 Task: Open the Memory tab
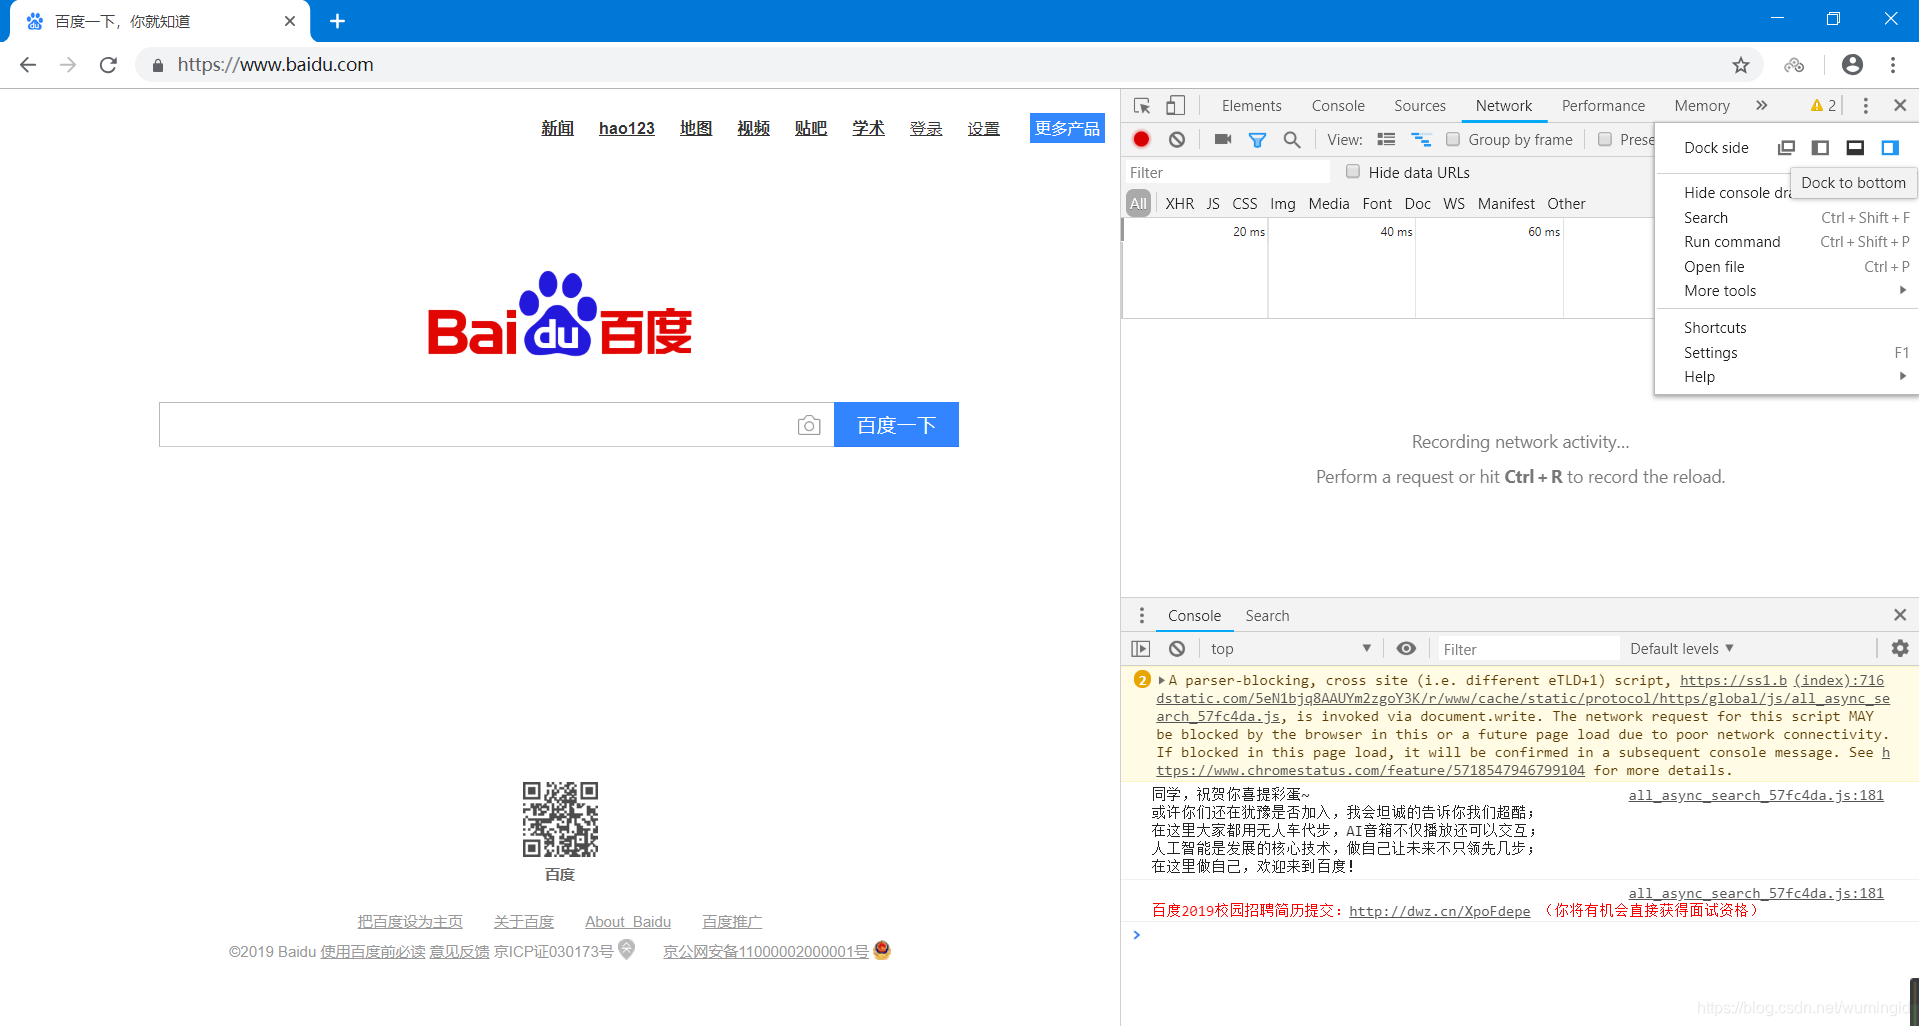pos(1701,106)
